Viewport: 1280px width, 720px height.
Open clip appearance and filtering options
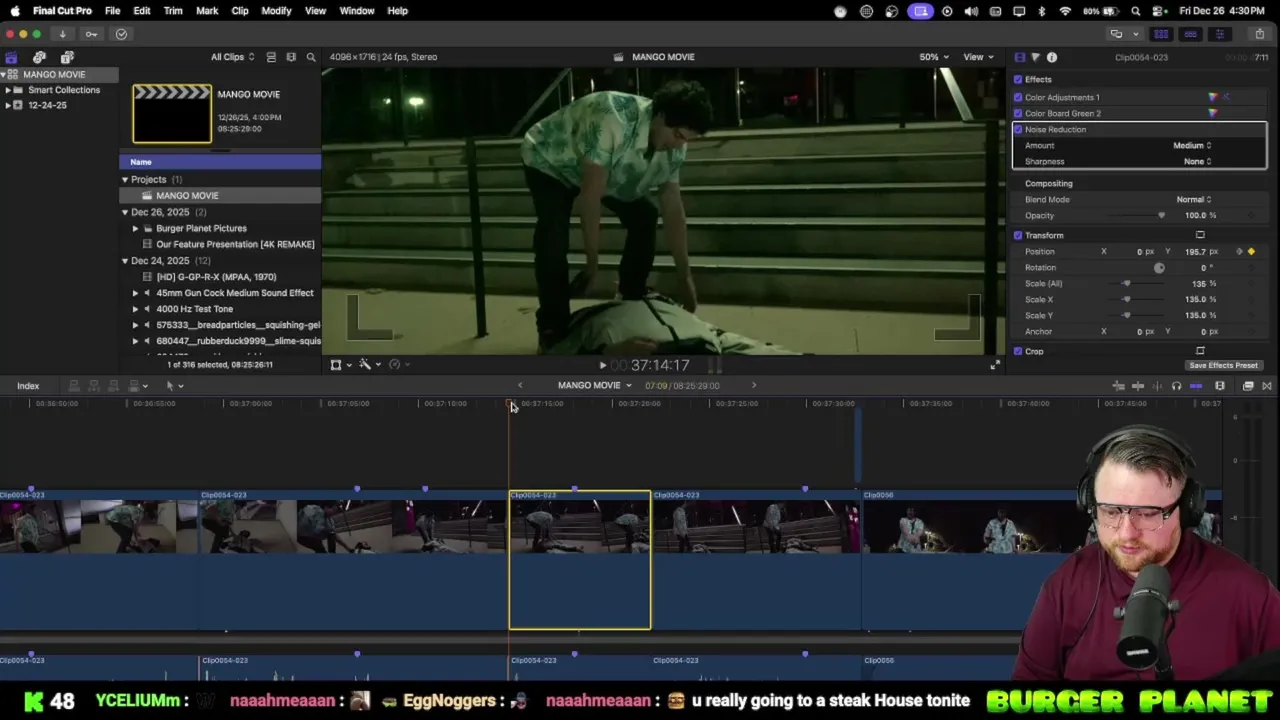[x=291, y=57]
